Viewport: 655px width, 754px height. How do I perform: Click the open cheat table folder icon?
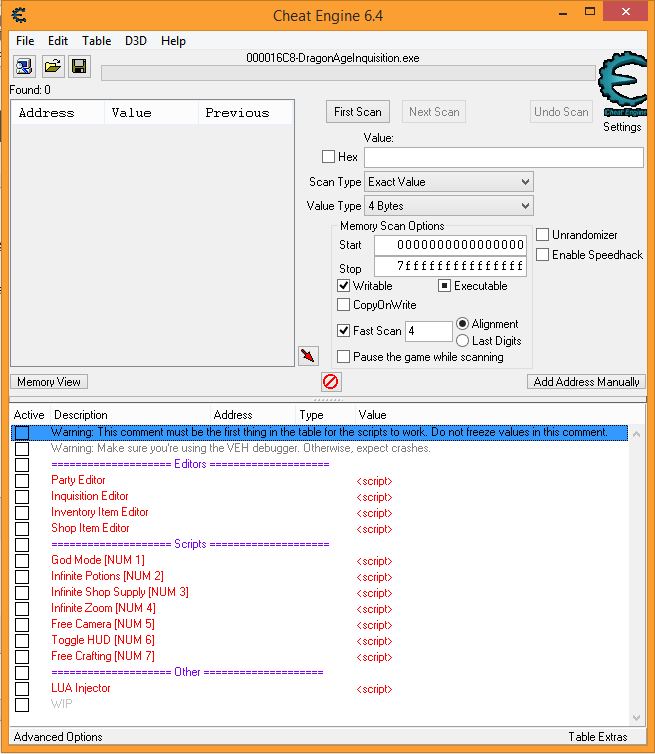(x=53, y=66)
